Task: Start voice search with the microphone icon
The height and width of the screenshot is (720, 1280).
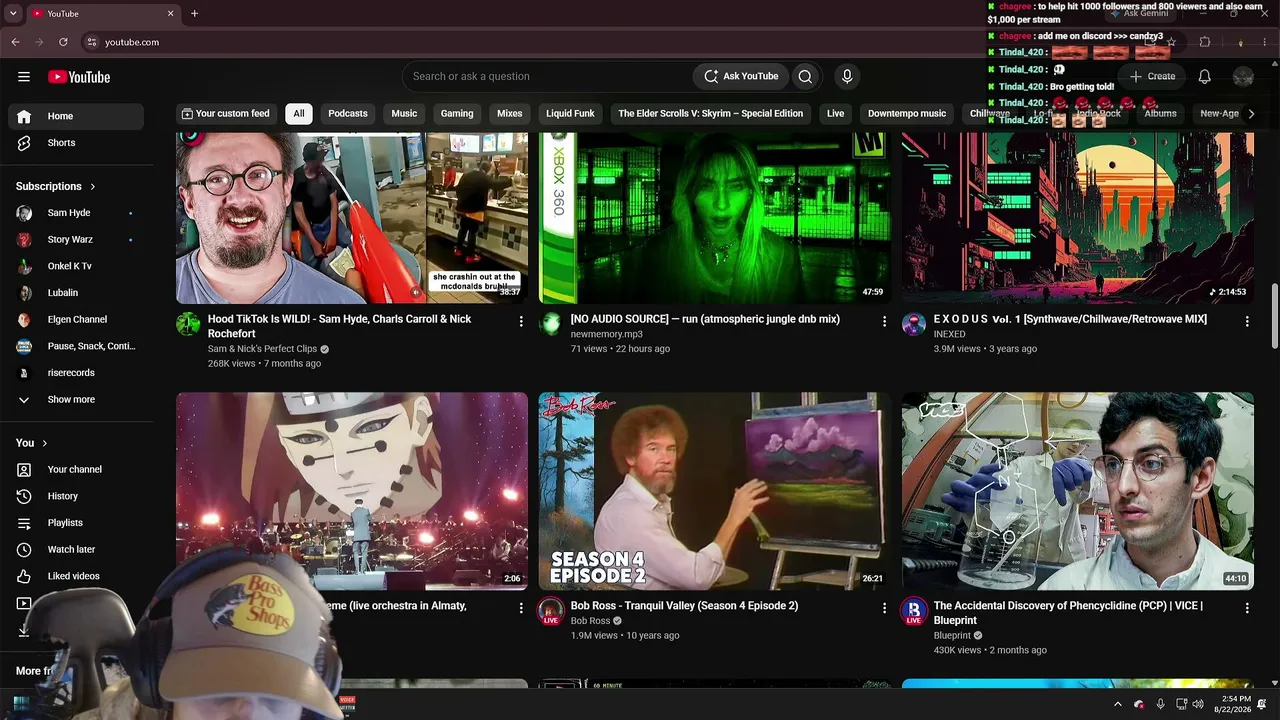Action: pyautogui.click(x=847, y=76)
